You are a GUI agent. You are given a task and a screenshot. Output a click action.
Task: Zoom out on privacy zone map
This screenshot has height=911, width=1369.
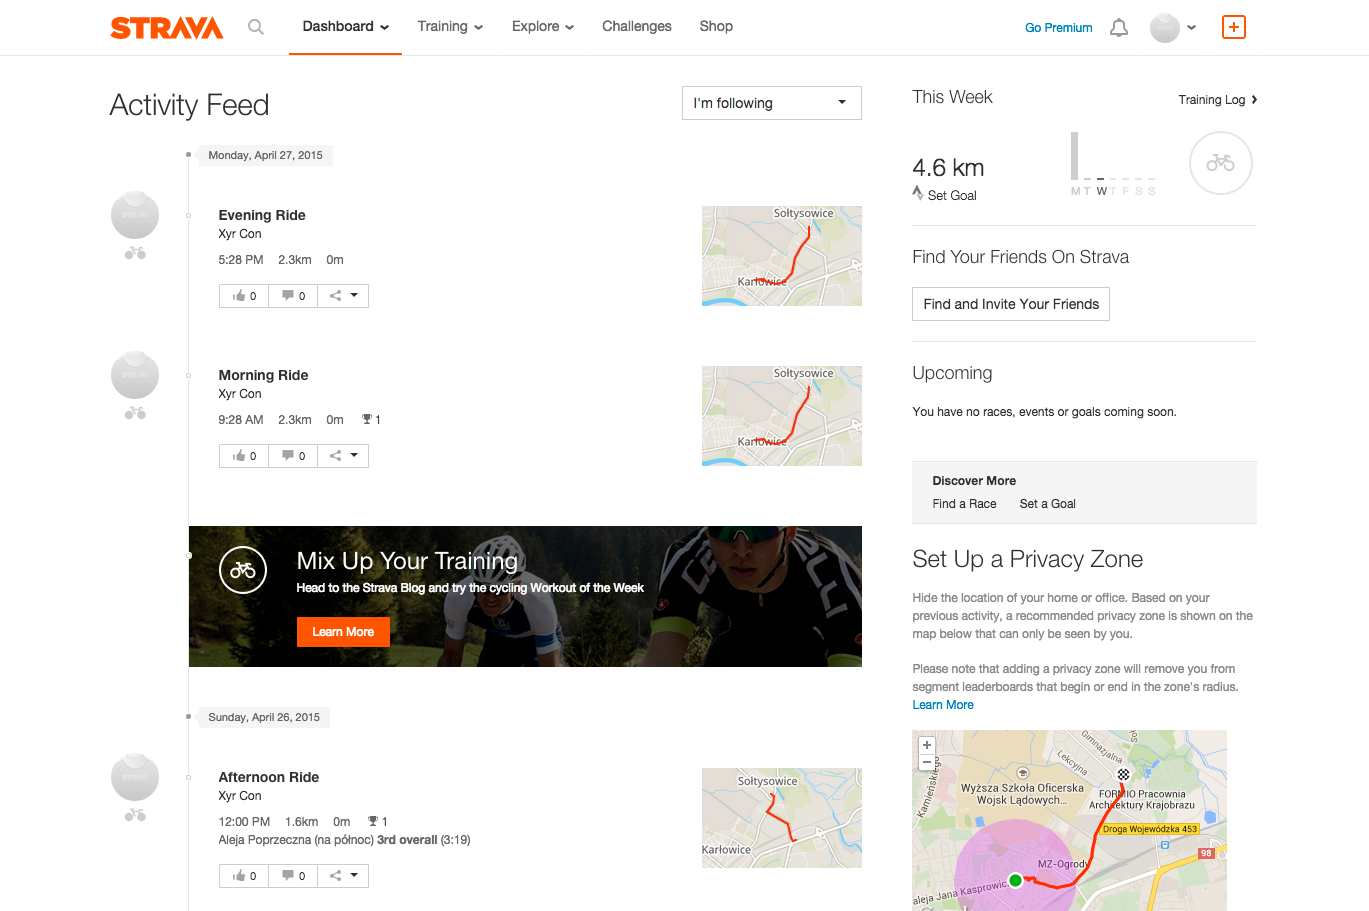click(x=927, y=762)
